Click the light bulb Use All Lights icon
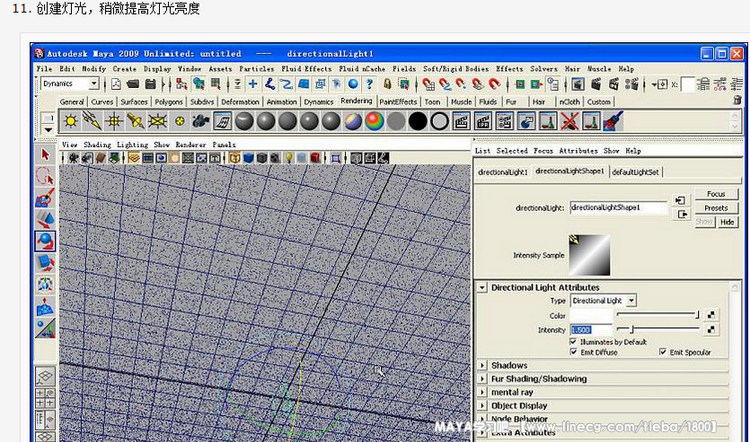This screenshot has height=442, width=750. (289, 158)
